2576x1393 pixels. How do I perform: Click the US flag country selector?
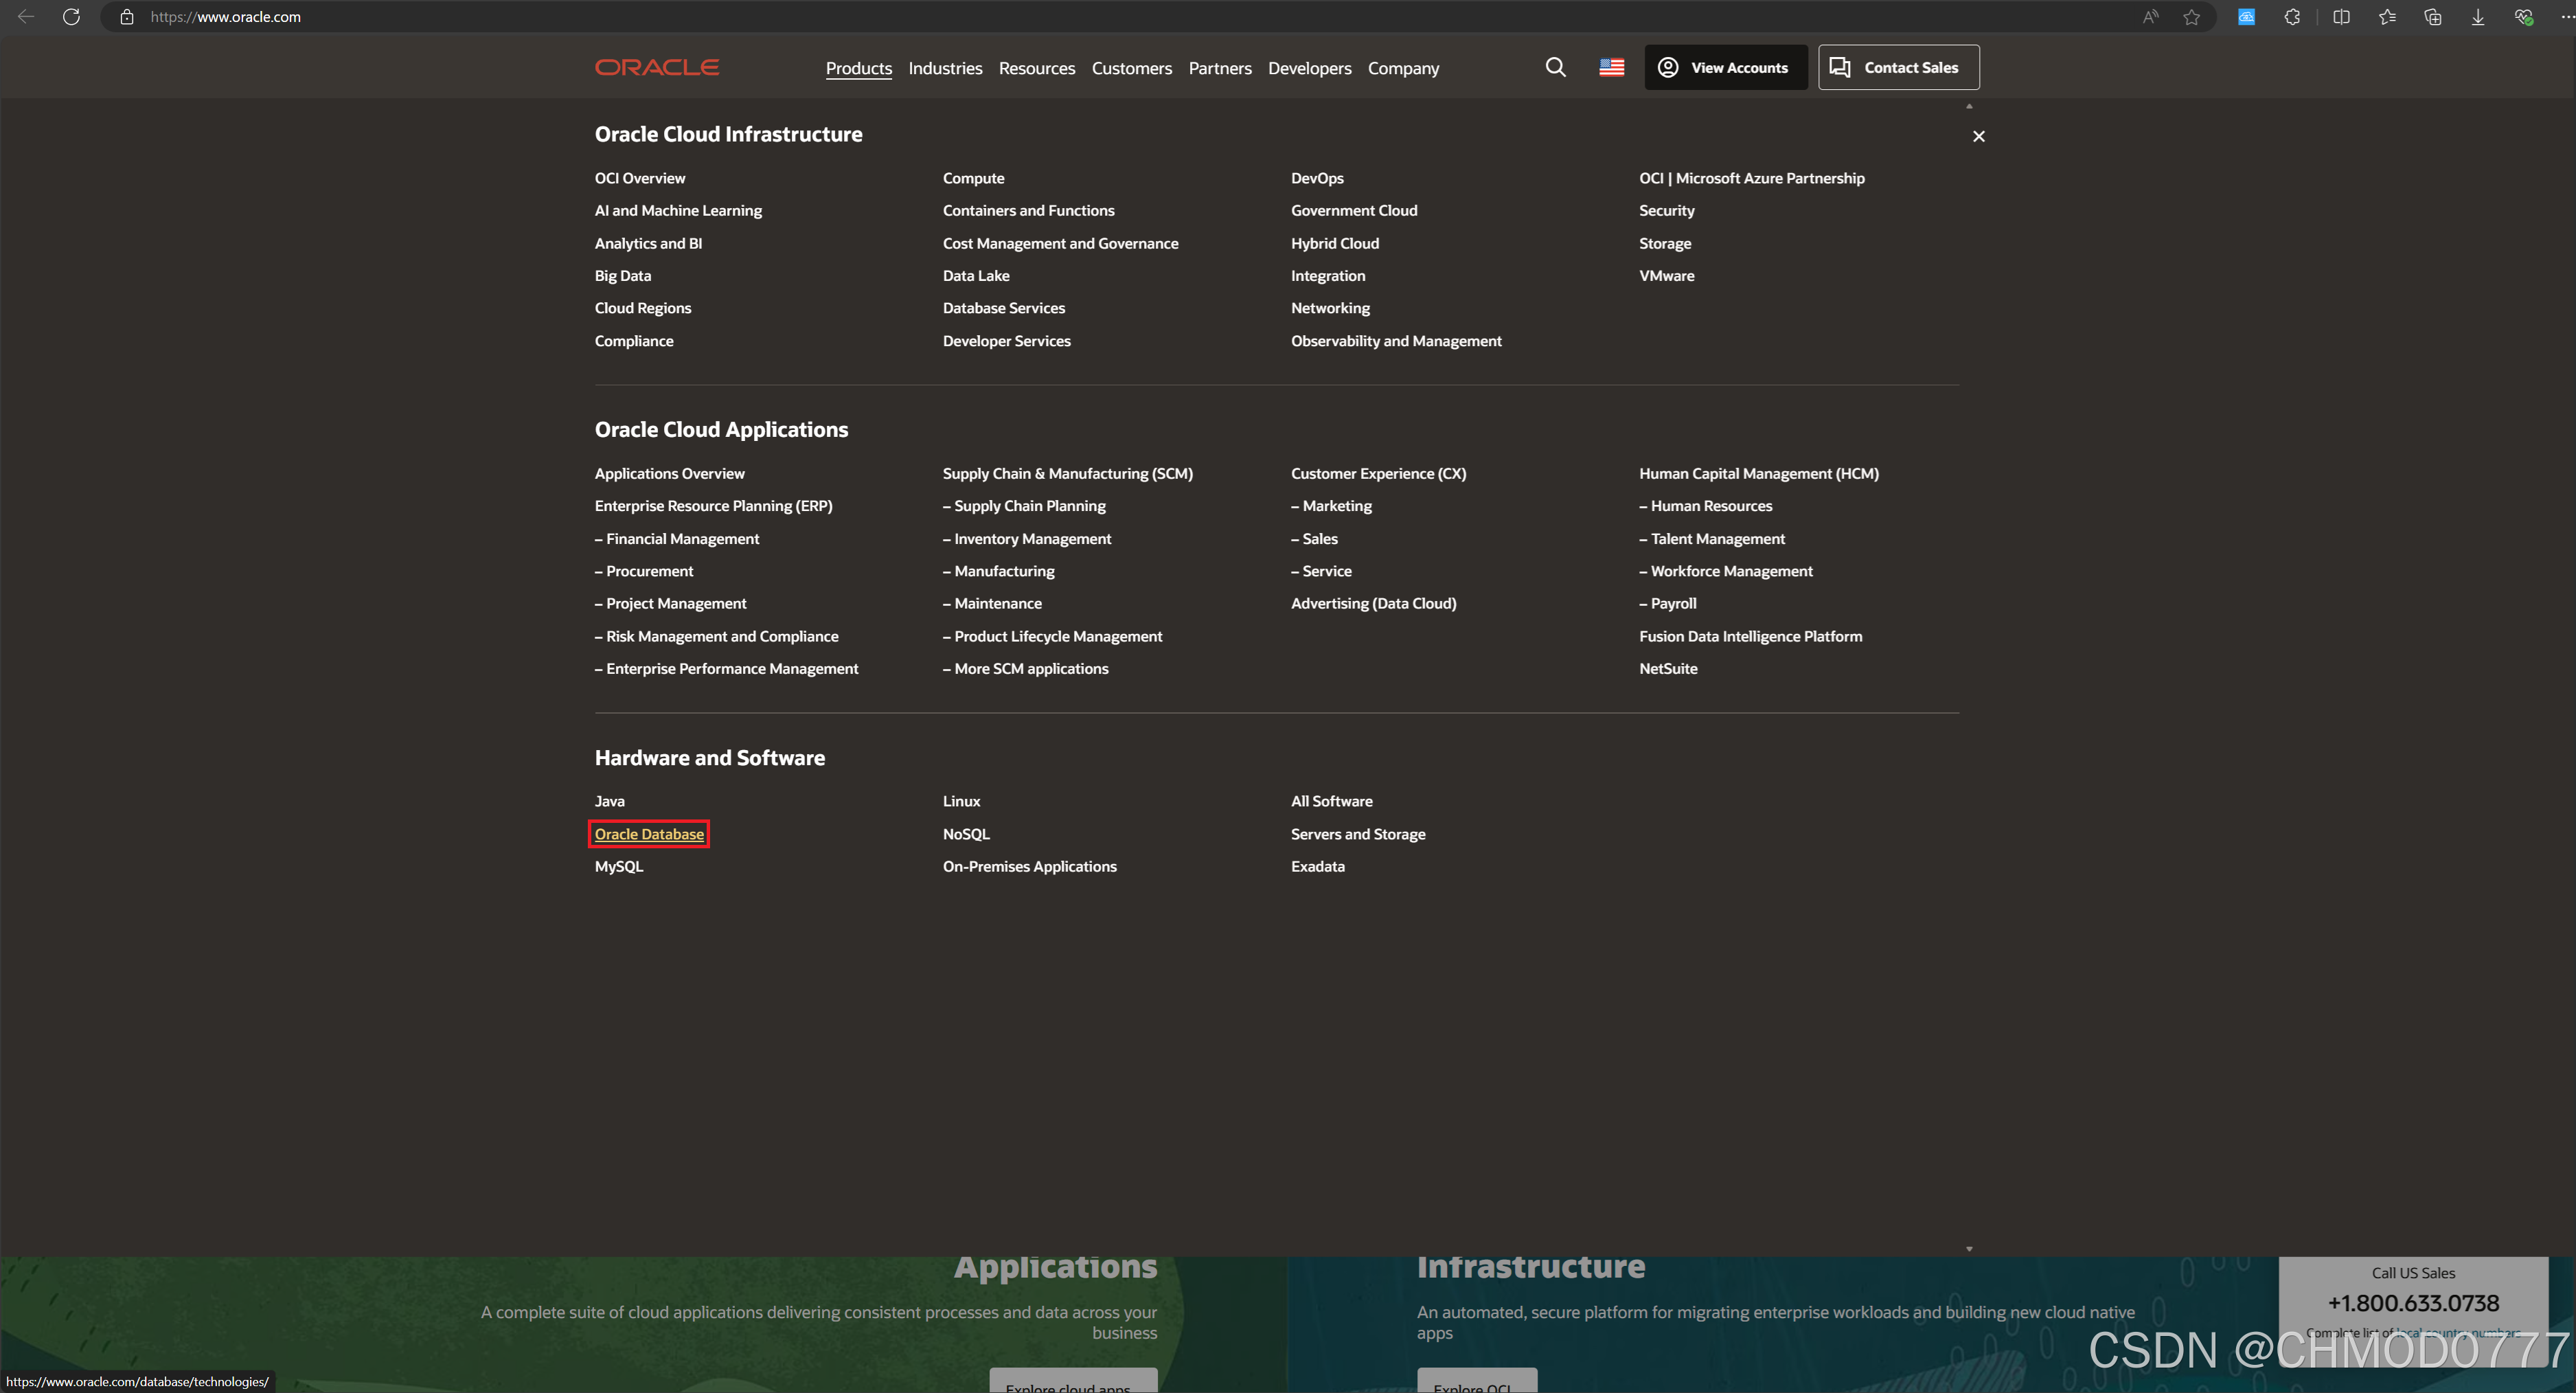click(x=1611, y=67)
